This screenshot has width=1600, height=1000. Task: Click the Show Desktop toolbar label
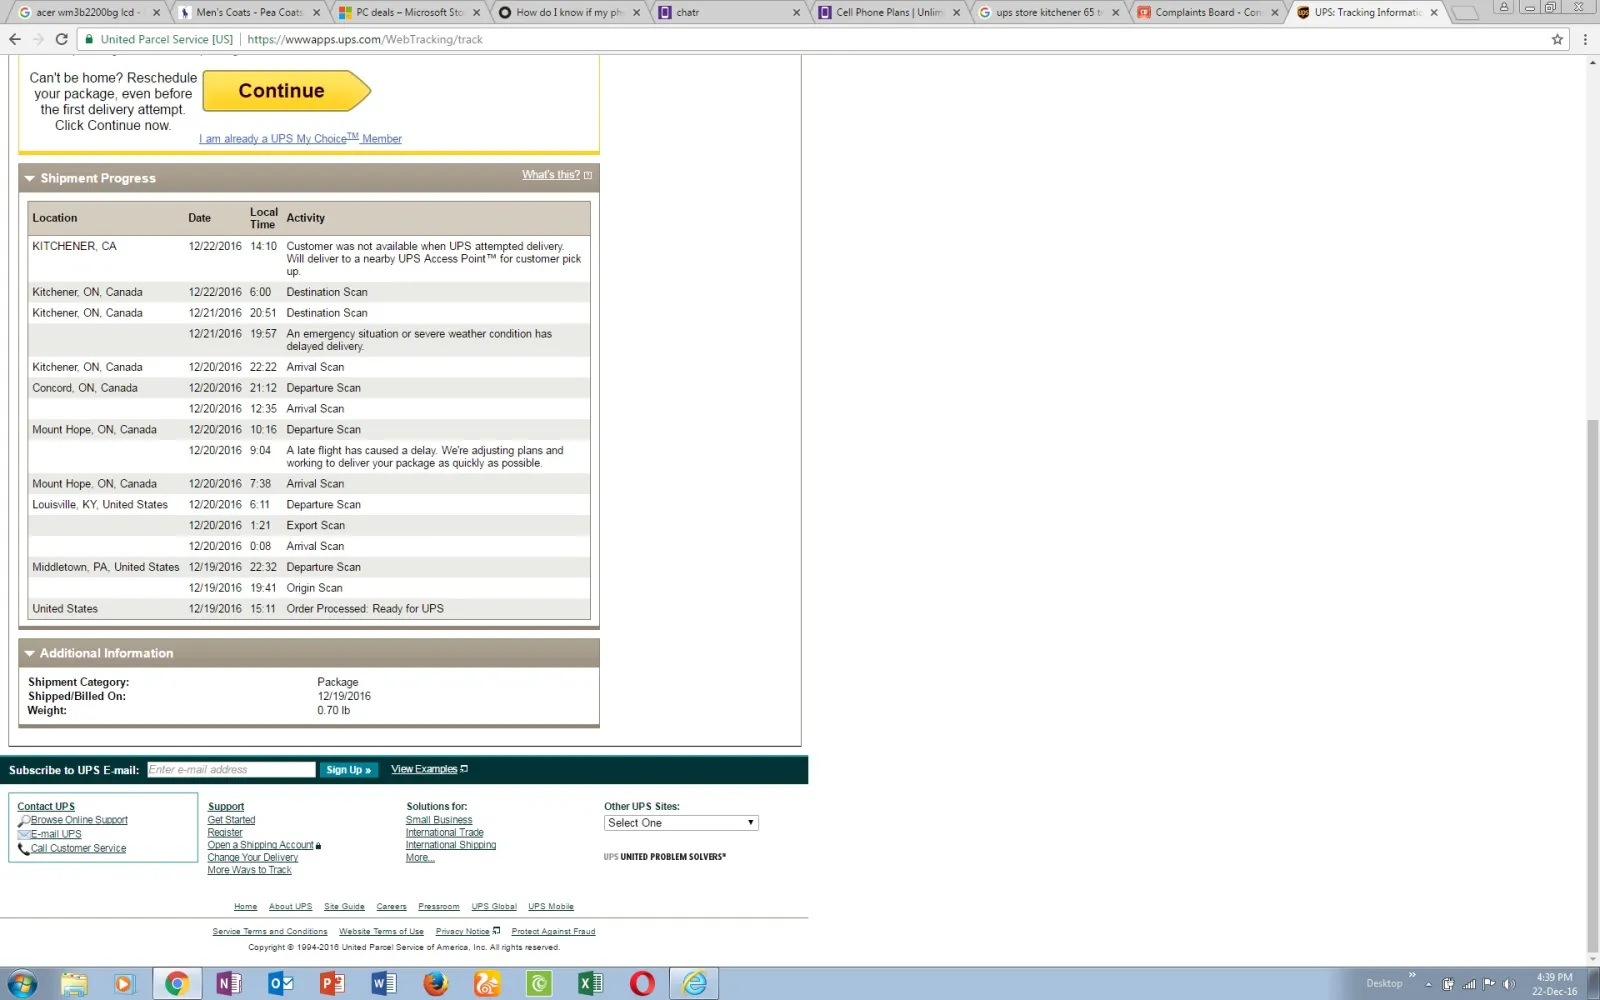(1384, 984)
